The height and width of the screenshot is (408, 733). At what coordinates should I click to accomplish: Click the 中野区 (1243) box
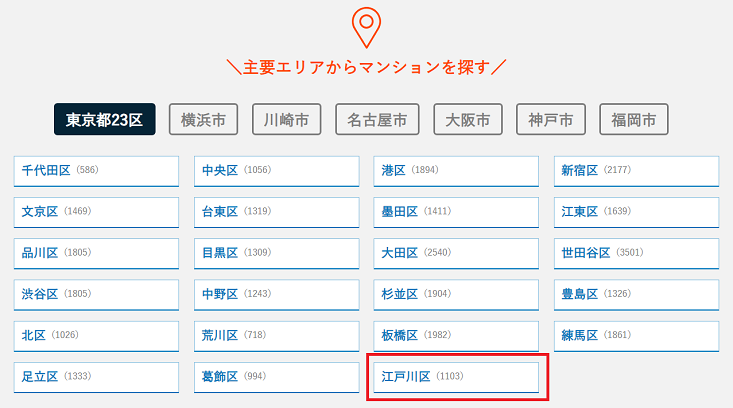277,295
